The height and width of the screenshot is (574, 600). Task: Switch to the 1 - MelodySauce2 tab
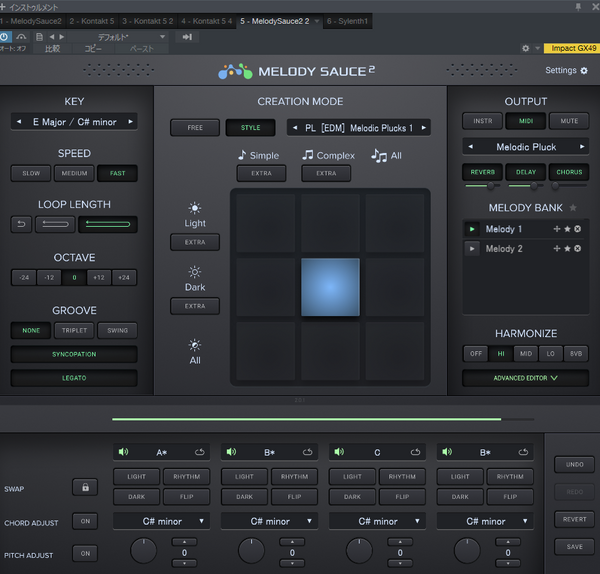point(32,21)
